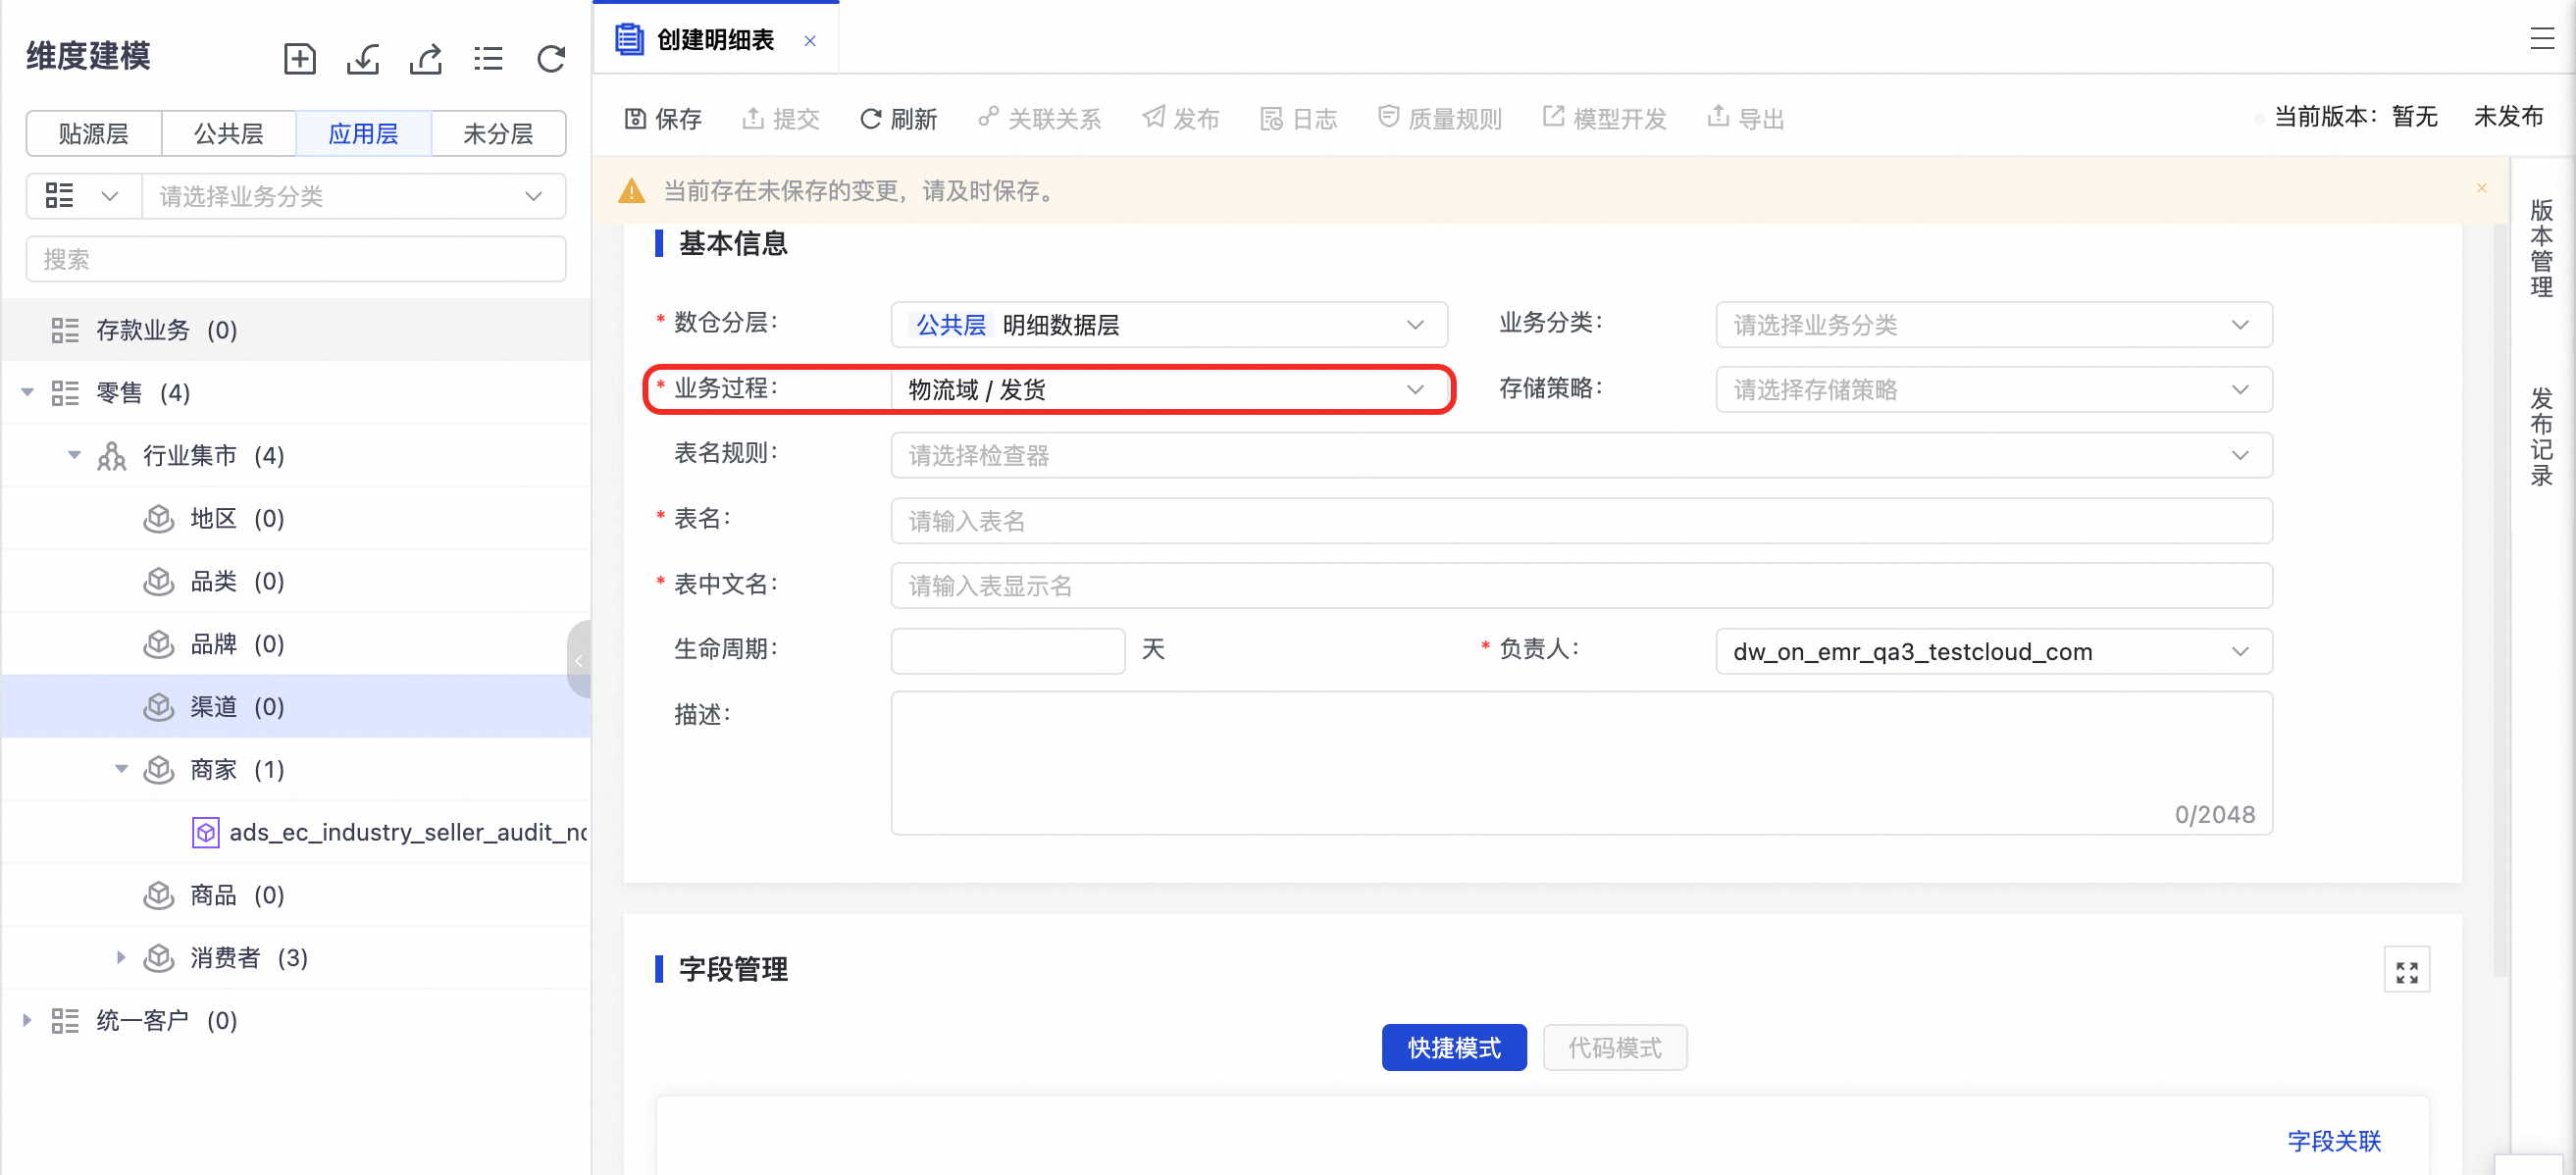Collapse the left sidebar panel handle

579,659
